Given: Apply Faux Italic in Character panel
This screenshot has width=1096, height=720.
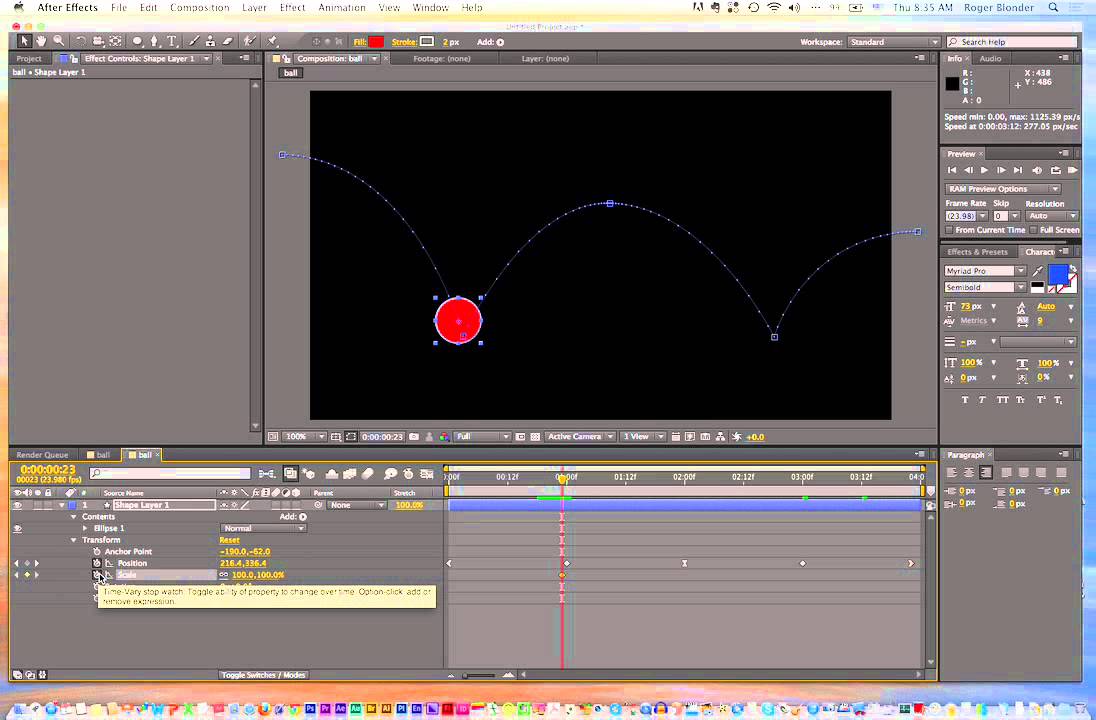Looking at the screenshot, I should [982, 400].
